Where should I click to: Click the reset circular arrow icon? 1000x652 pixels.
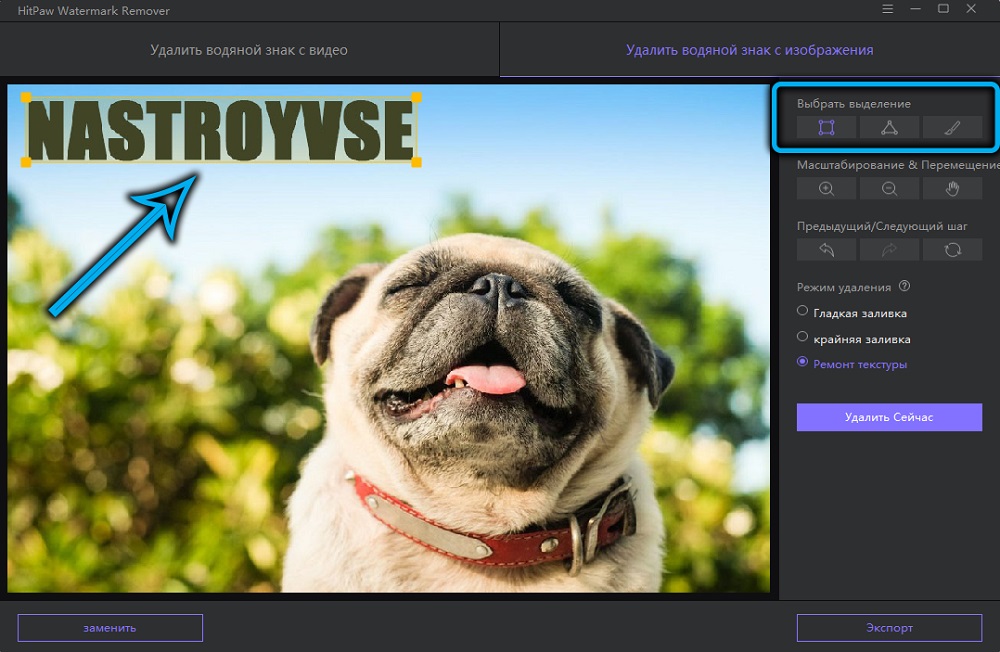[952, 249]
